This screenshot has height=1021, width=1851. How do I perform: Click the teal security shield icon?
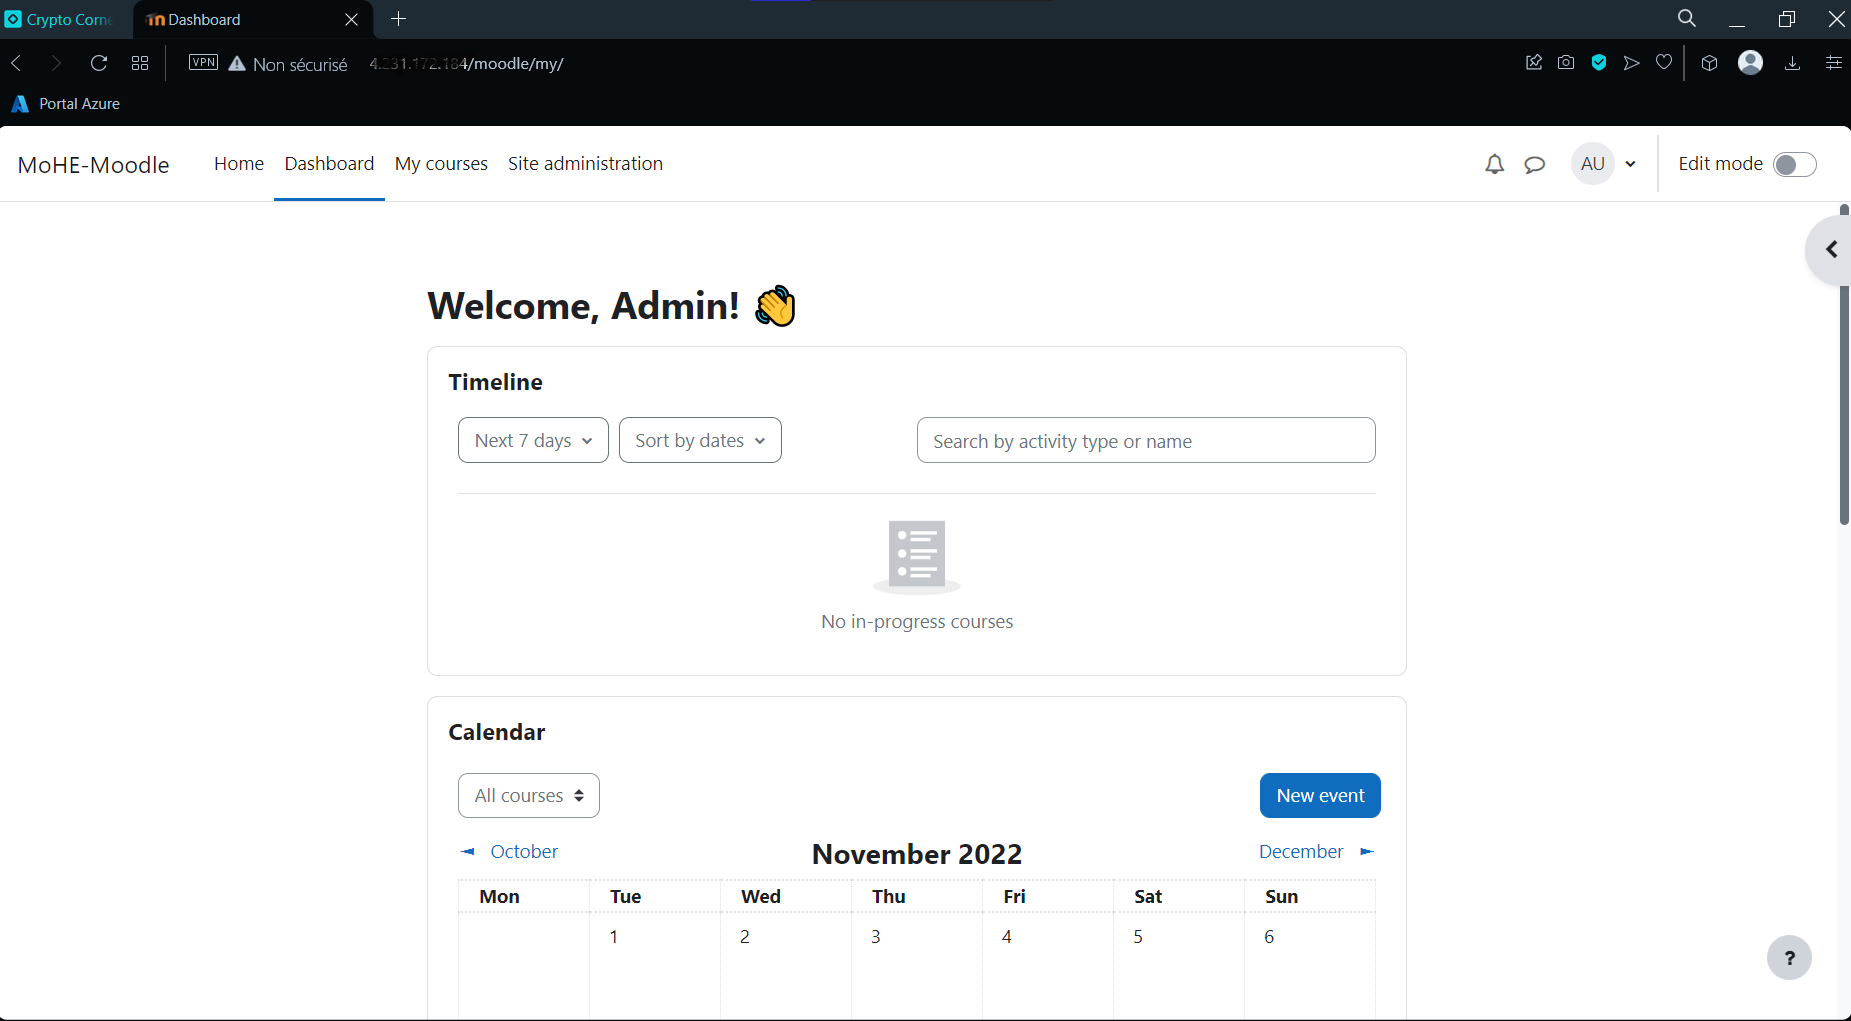click(x=1599, y=62)
